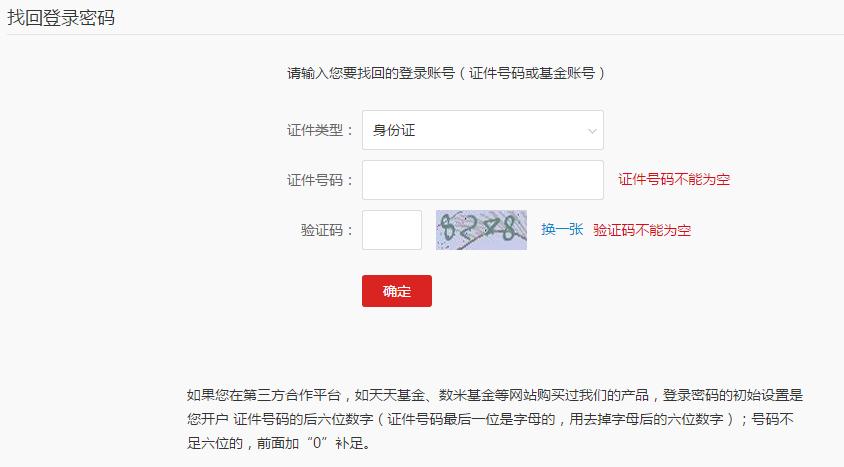Click the 找回登录密码 page heading
Image resolution: width=844 pixels, height=467 pixels.
[x=61, y=18]
